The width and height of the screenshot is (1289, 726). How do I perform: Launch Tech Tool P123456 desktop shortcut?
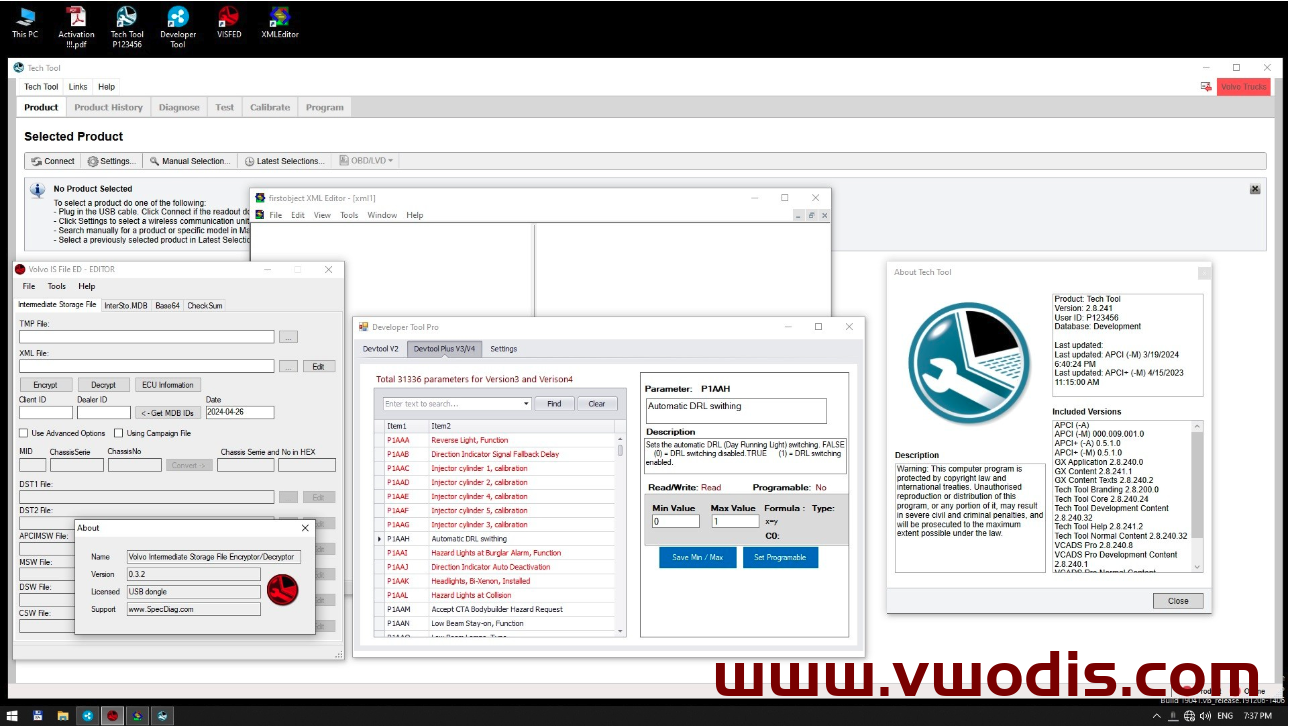[x=127, y=26]
